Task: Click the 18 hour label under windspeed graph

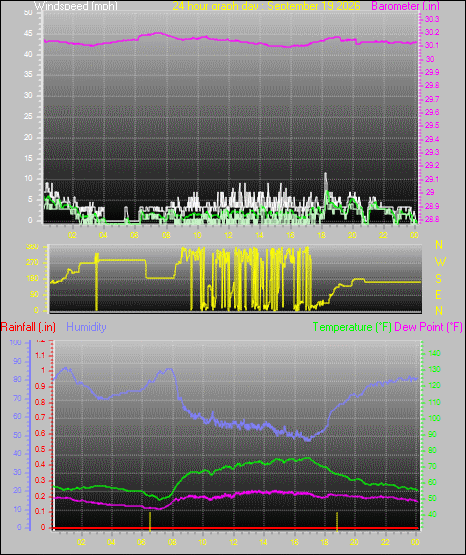Action: click(321, 235)
